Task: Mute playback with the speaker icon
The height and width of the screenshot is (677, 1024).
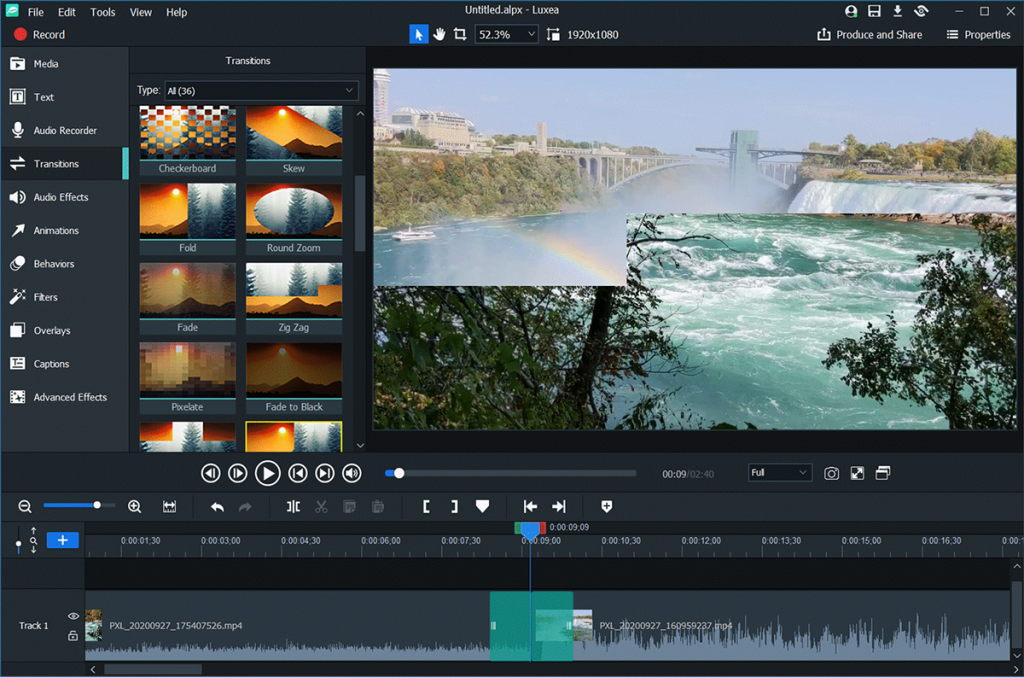Action: [x=351, y=473]
